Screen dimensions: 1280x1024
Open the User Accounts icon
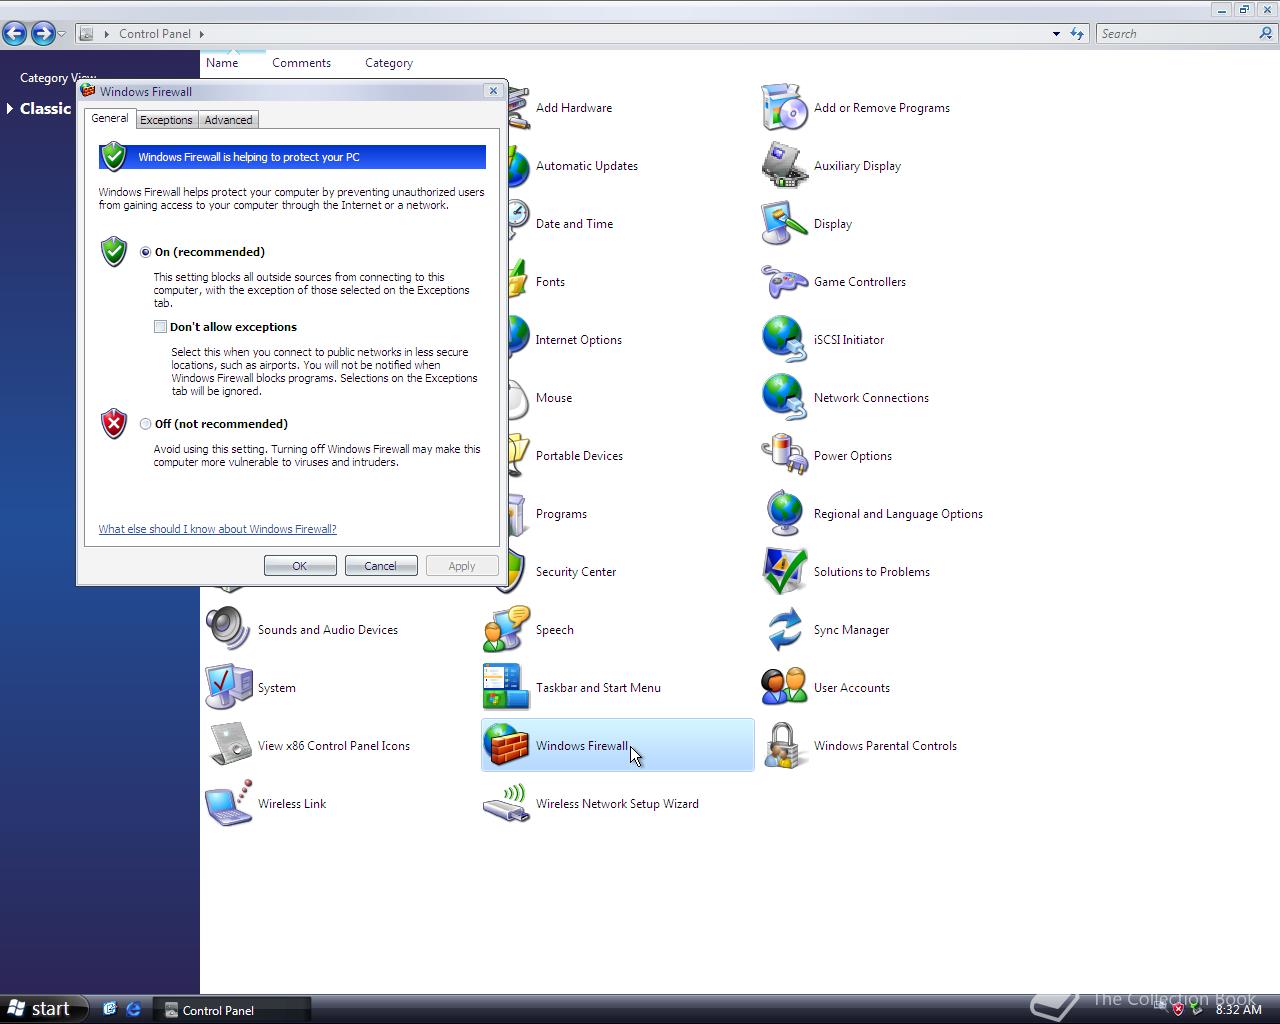(x=784, y=687)
